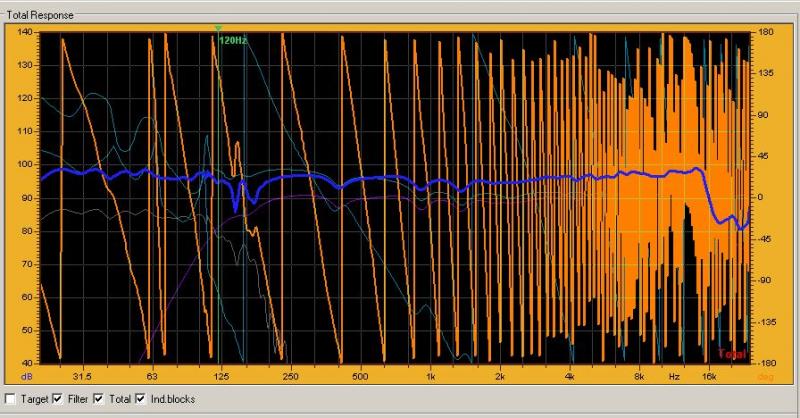Toggle the Total curve checkbox
The image size is (800, 418).
coord(98,399)
